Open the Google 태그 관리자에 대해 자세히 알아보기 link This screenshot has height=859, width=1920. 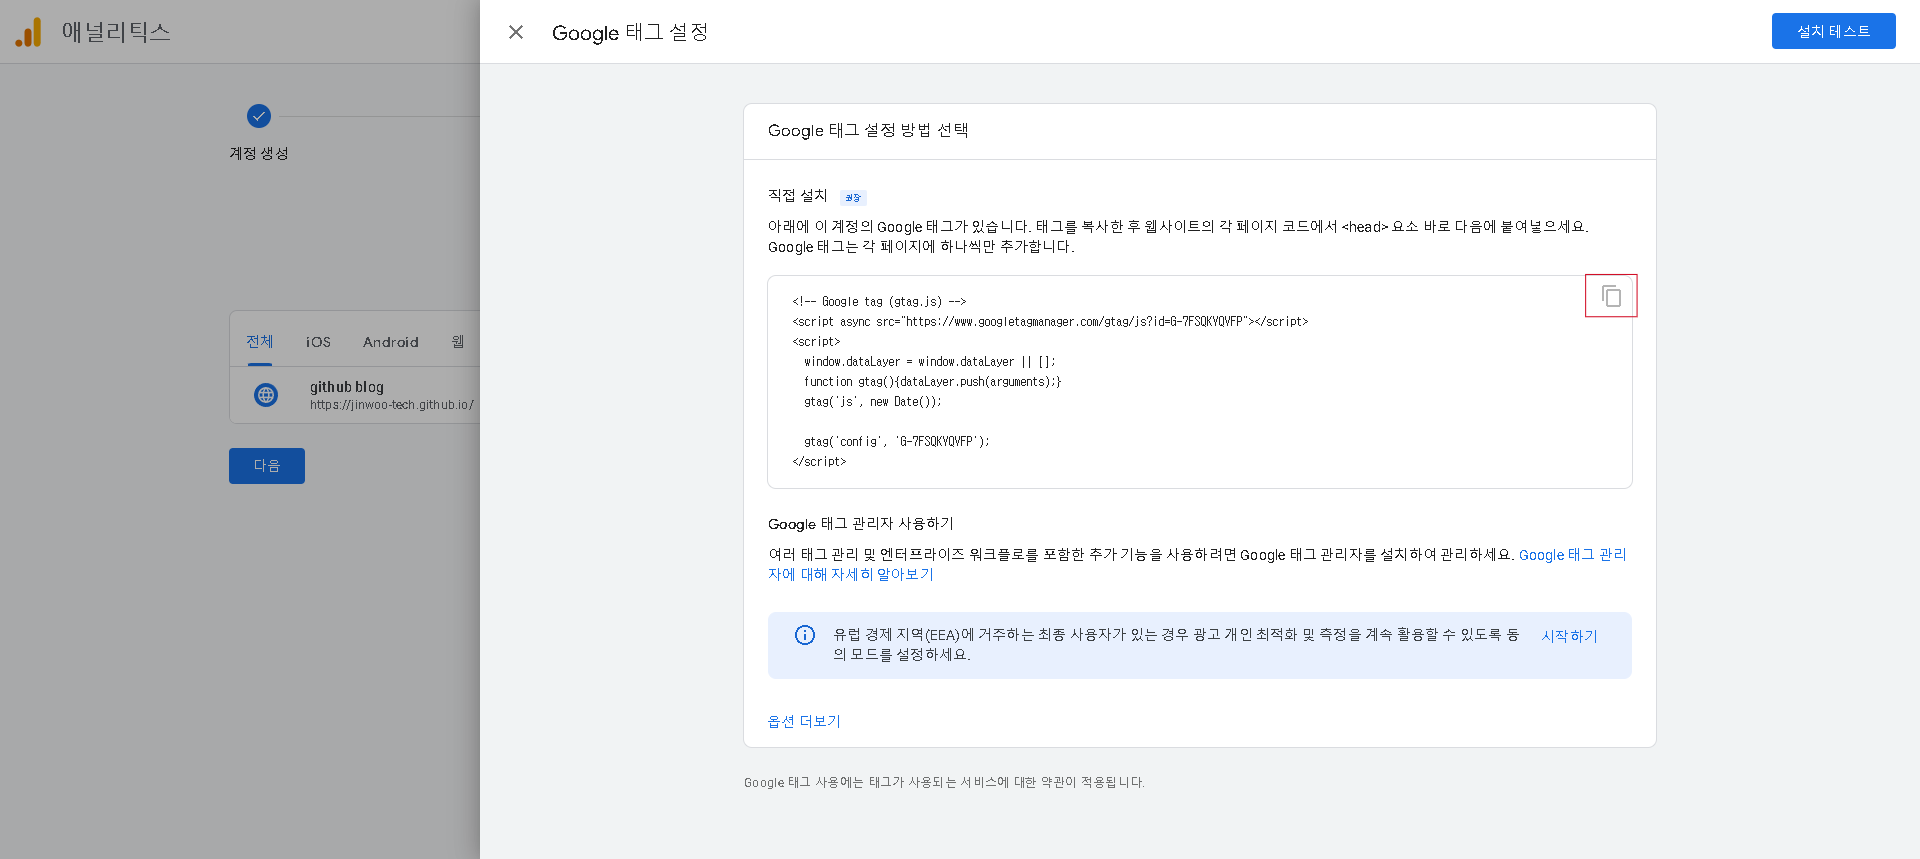[x=1197, y=564]
